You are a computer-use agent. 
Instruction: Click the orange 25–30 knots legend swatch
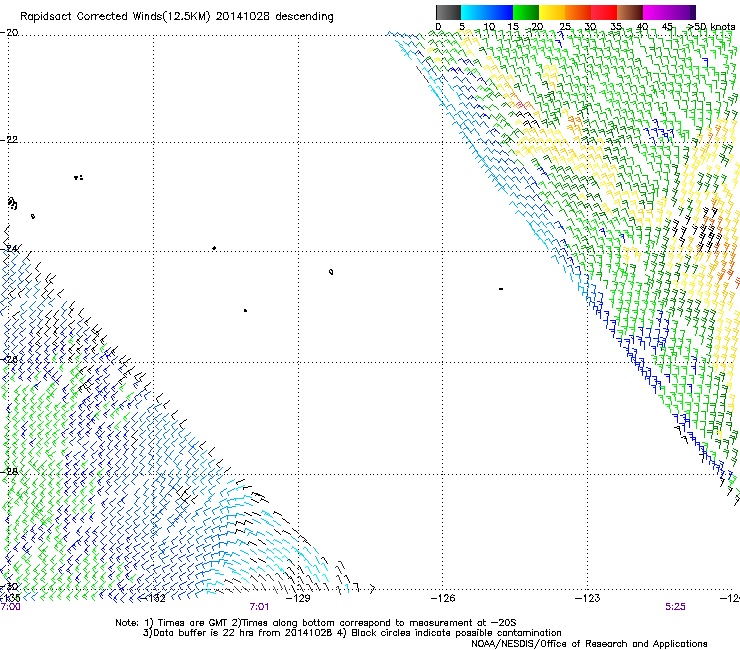point(578,12)
